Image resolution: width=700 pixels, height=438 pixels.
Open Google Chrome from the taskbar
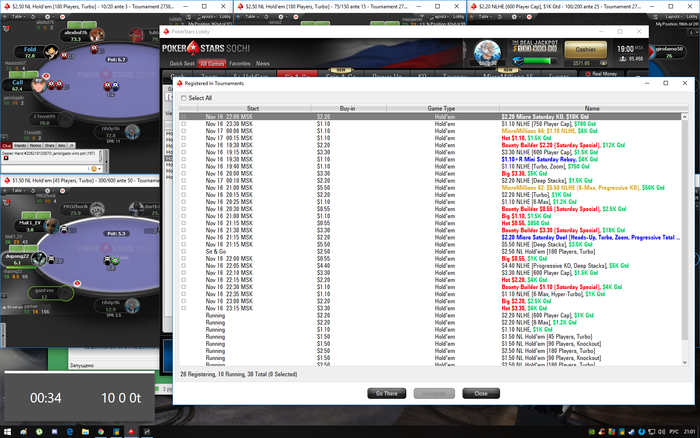tap(100, 432)
